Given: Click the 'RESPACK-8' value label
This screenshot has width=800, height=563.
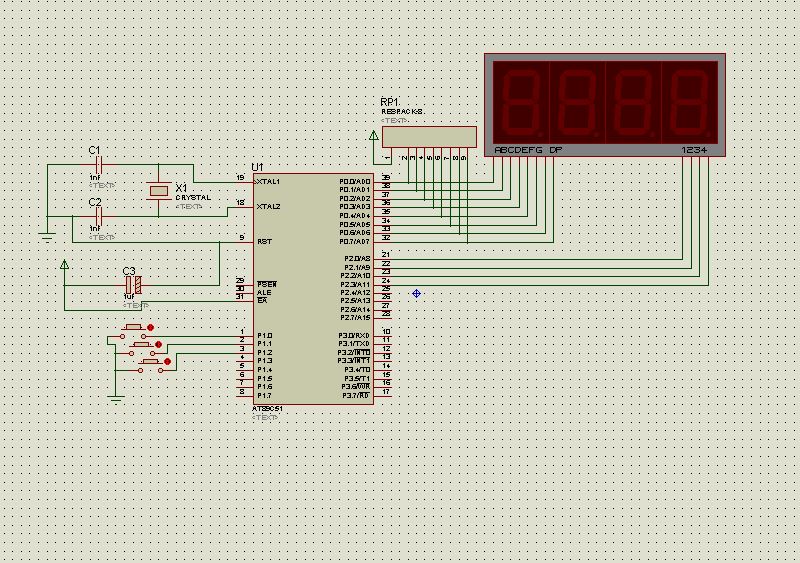Looking at the screenshot, I should [x=402, y=112].
